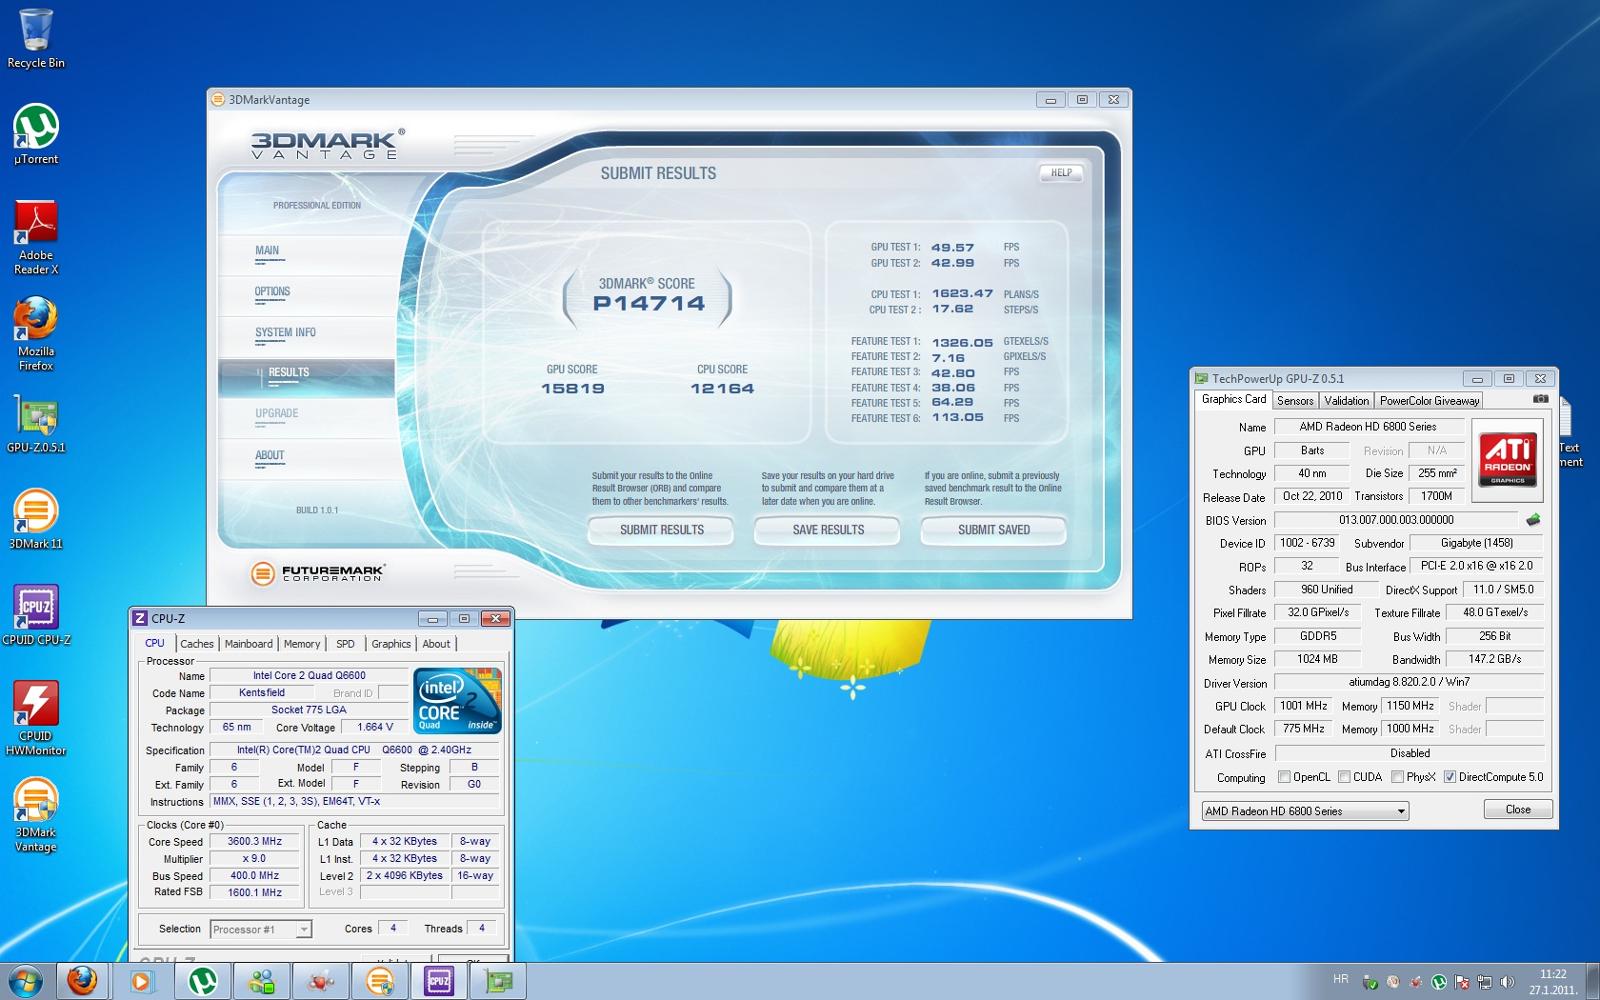Switch to the Validation tab in GPU-Z
Image resolution: width=1600 pixels, height=1000 pixels.
coord(1346,401)
